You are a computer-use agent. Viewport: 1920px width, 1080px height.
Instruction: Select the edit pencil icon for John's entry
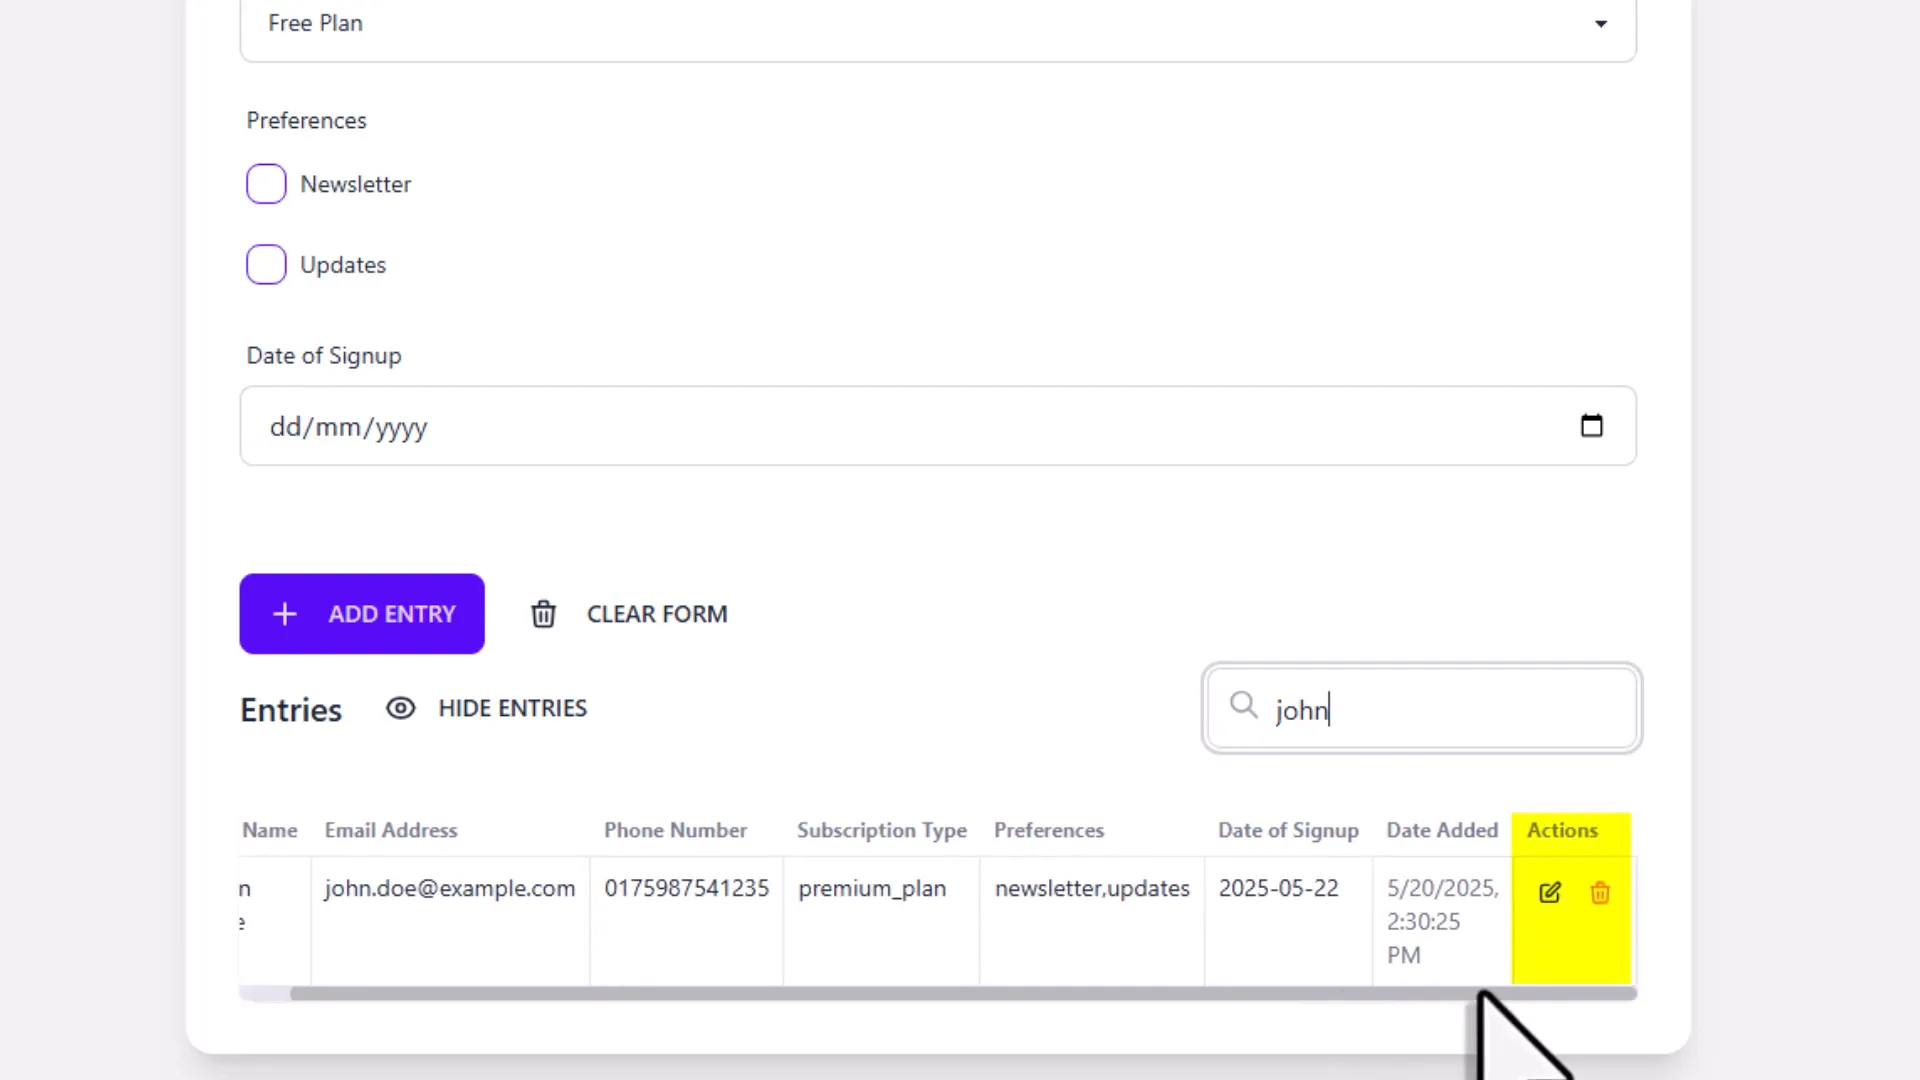pos(1548,893)
